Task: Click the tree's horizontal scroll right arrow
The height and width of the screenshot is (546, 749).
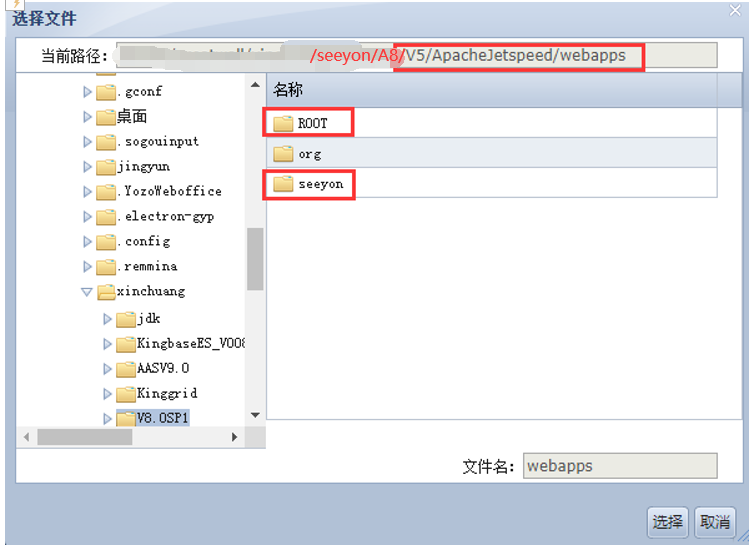Action: tap(235, 437)
